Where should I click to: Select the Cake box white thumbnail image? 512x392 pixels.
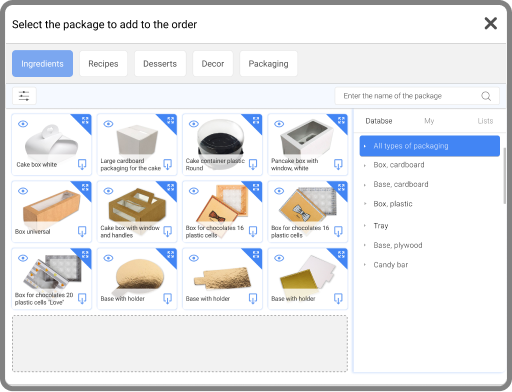click(x=51, y=142)
